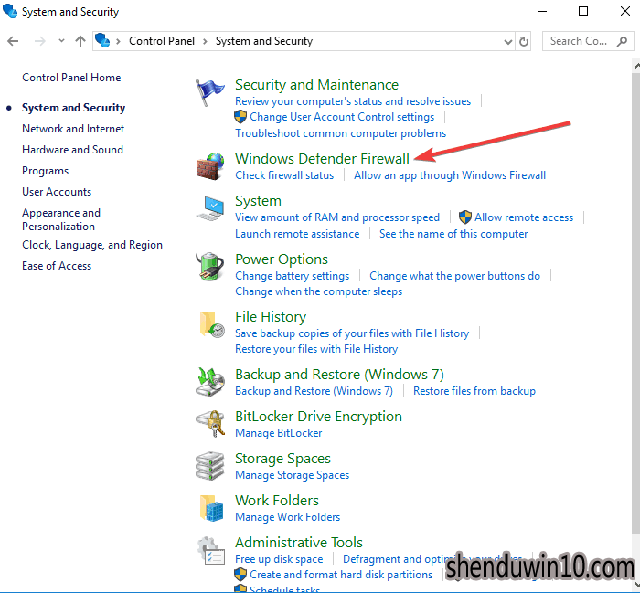Open the recent locations dropdown arrow
Image resolution: width=640 pixels, height=593 pixels.
[x=61, y=40]
